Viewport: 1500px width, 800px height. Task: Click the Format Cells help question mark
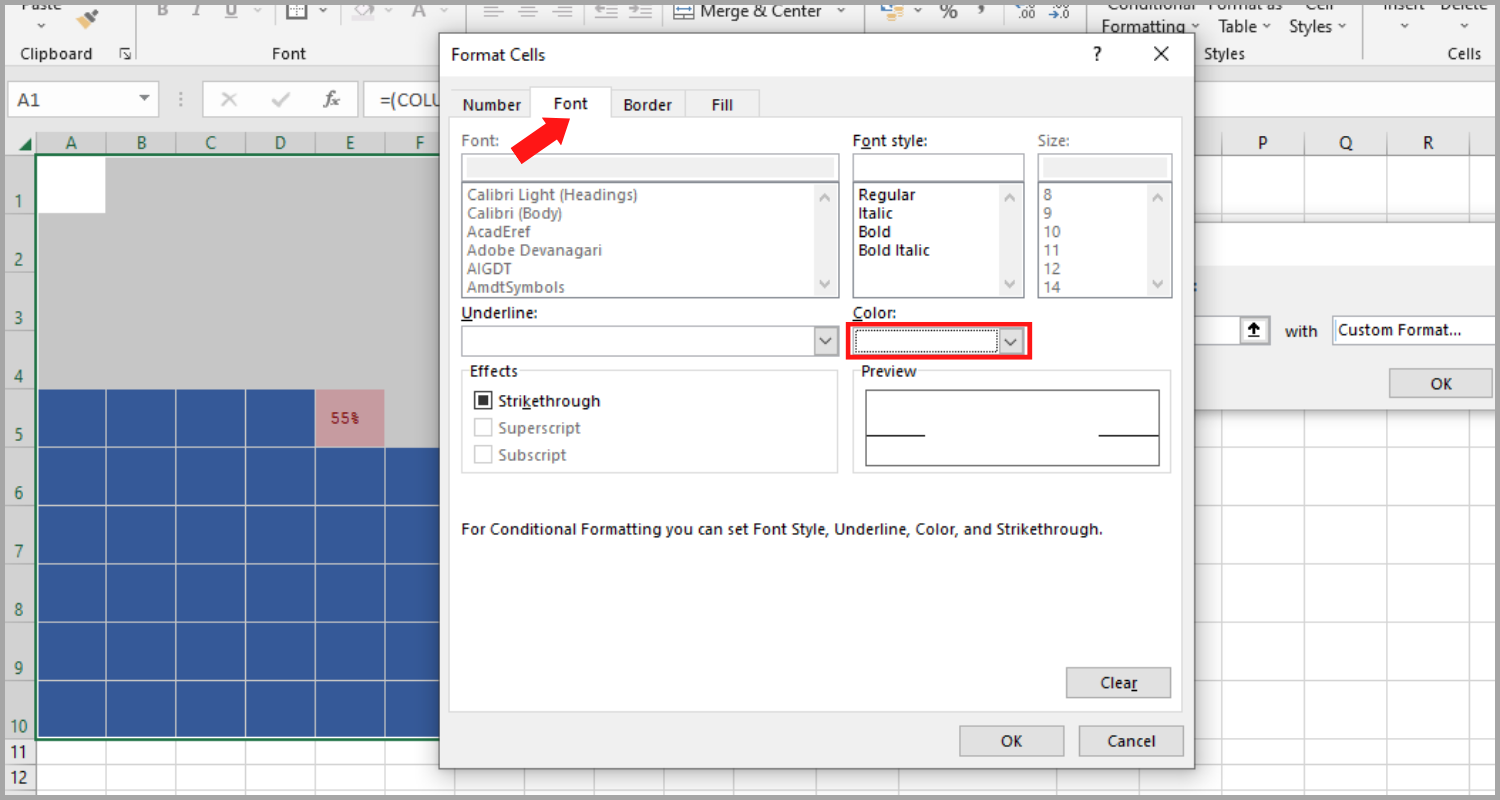(x=1097, y=54)
